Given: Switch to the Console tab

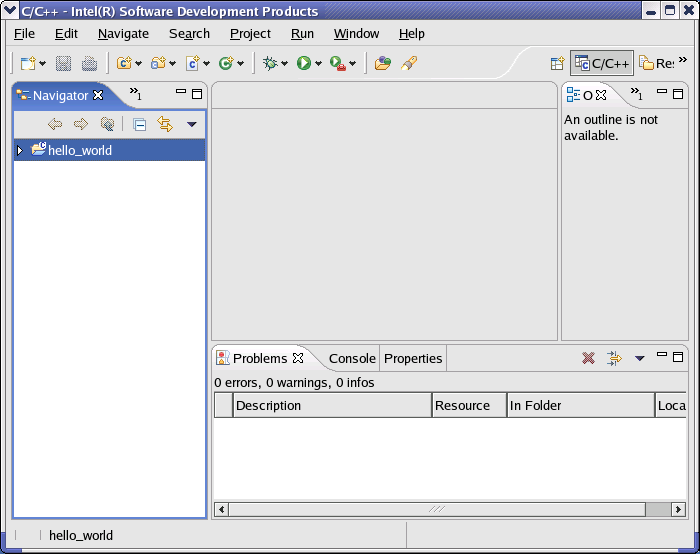Looking at the screenshot, I should (352, 358).
